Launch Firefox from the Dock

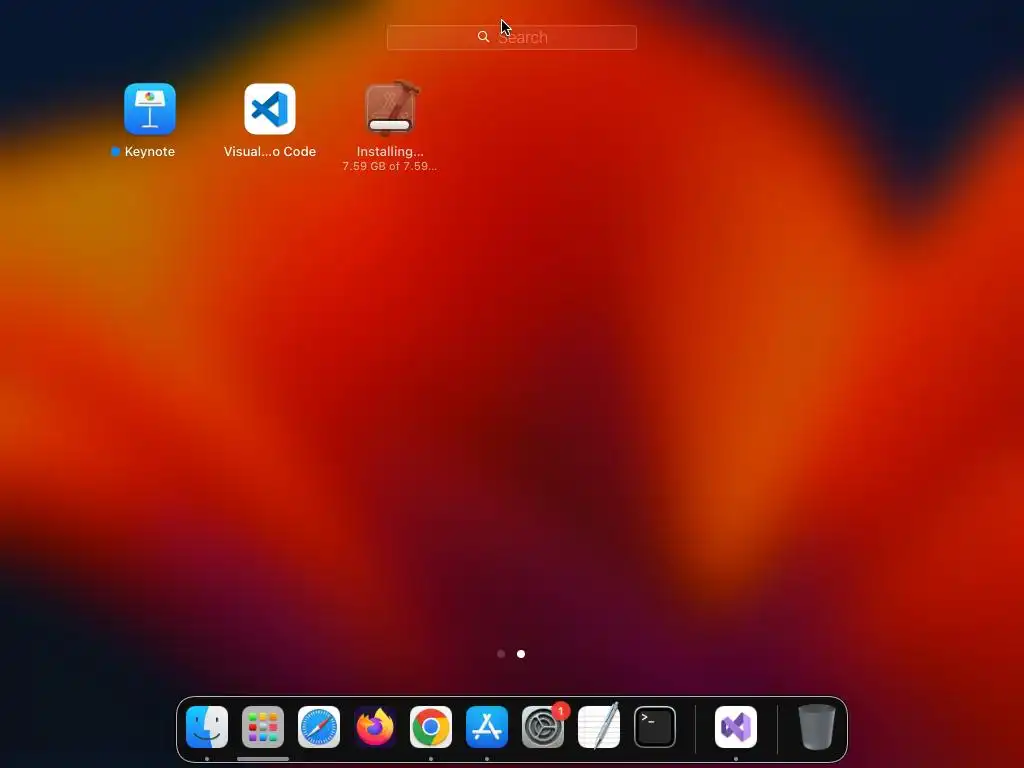(x=375, y=727)
